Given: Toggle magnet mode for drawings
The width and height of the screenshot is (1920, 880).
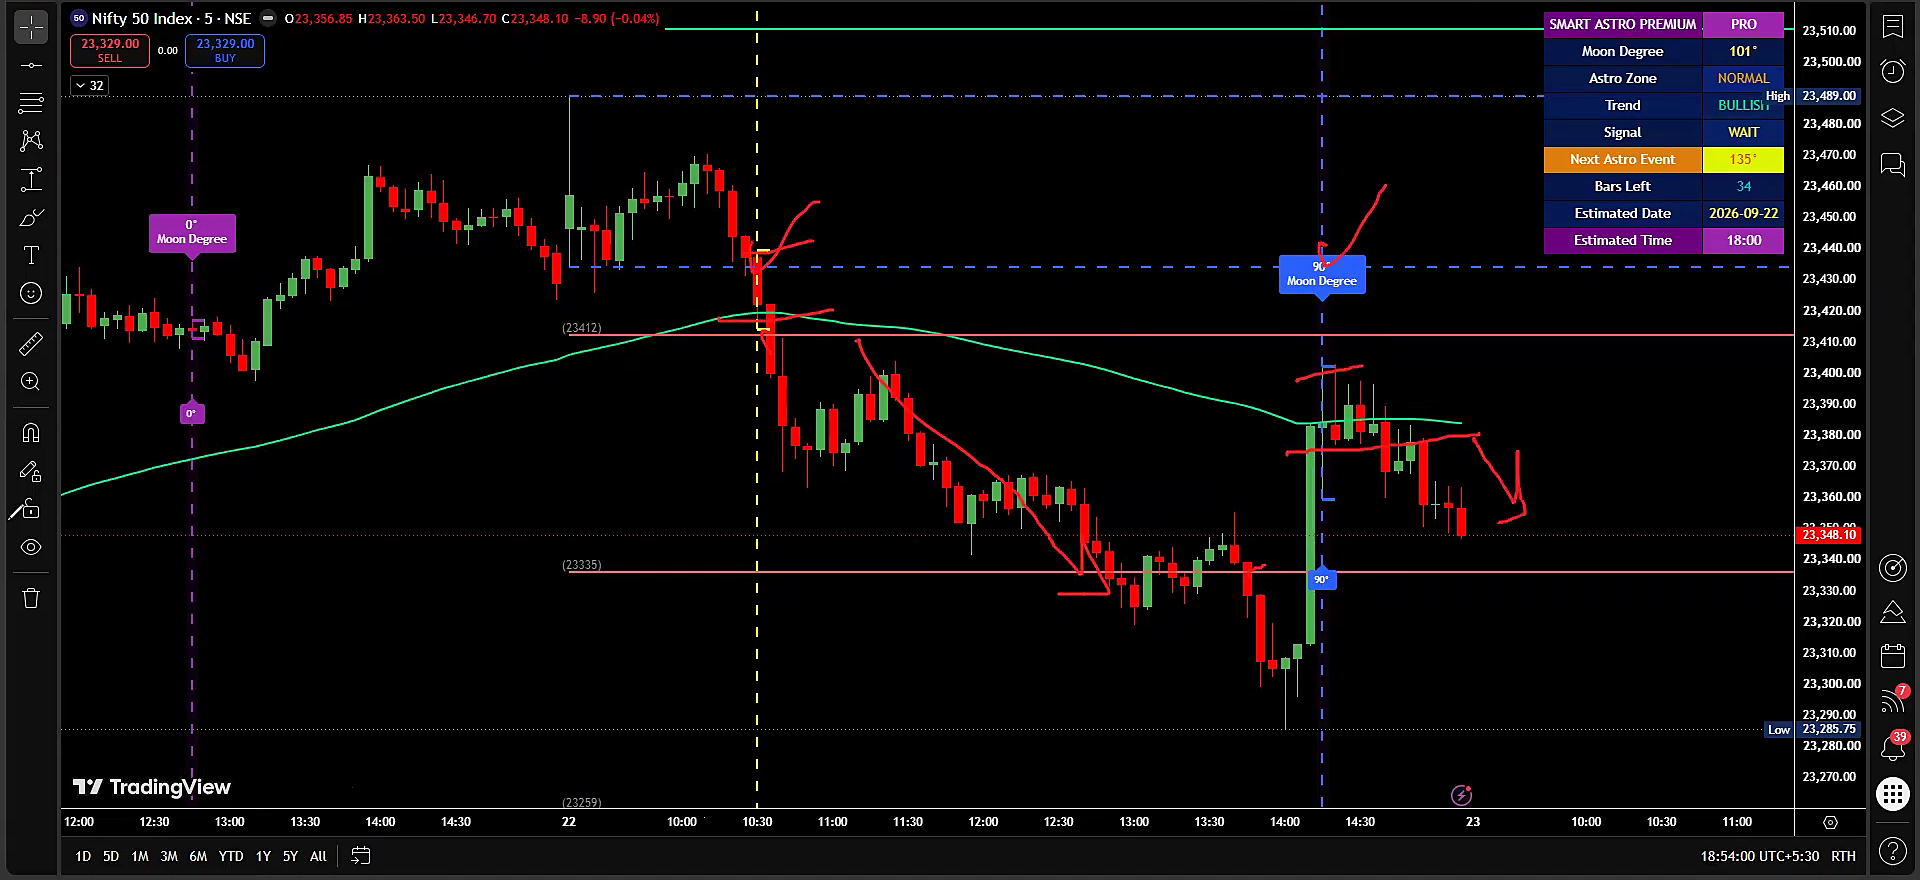Looking at the screenshot, I should point(31,433).
